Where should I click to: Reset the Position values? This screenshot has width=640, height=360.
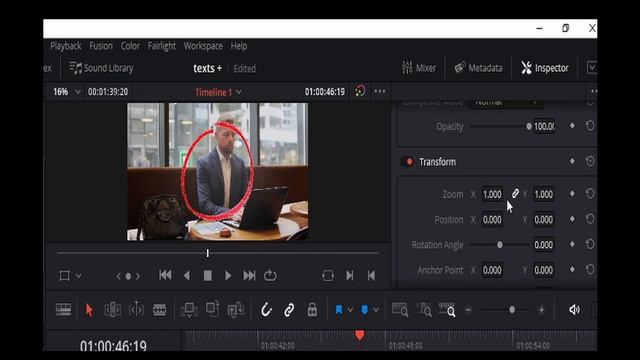pyautogui.click(x=590, y=219)
